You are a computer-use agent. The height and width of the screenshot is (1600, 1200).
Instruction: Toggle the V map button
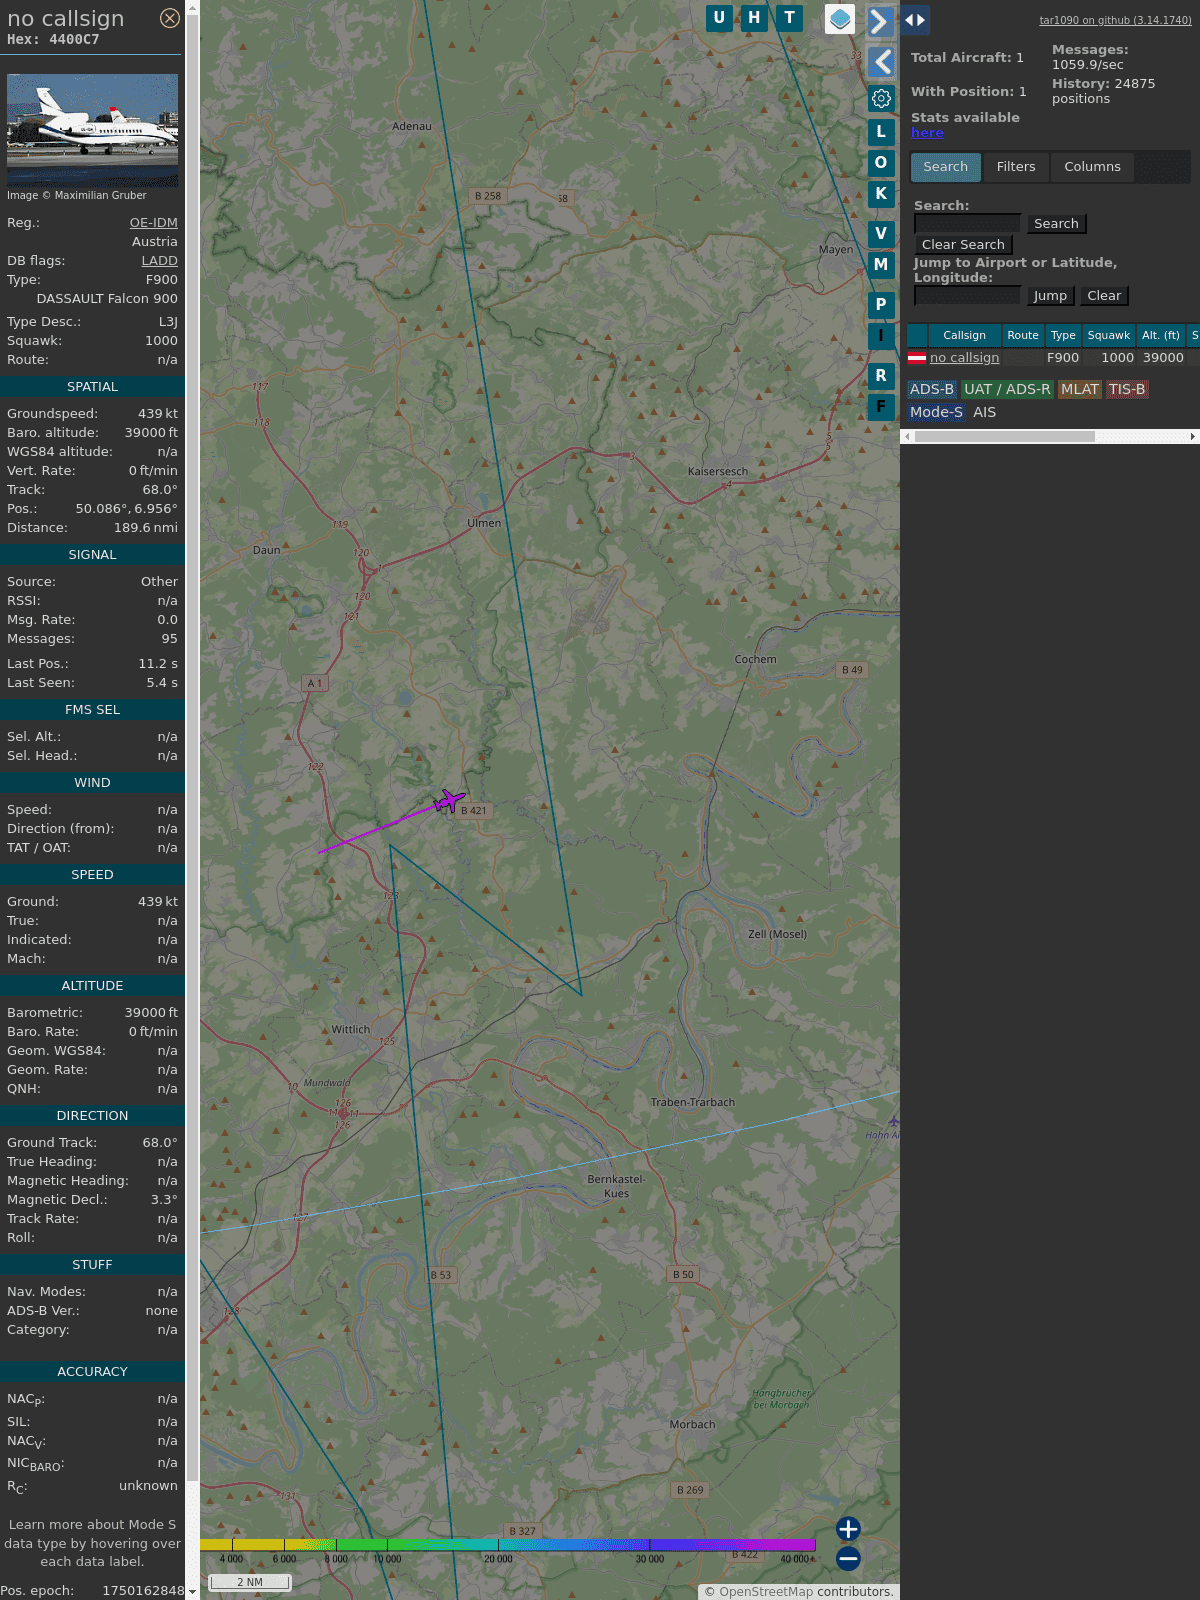tap(881, 233)
